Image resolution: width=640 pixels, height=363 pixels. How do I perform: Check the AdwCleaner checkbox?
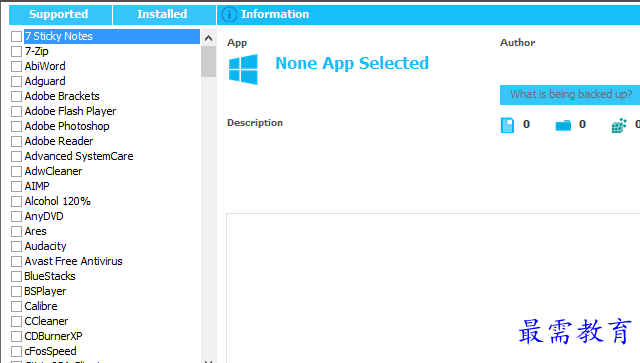(16, 171)
